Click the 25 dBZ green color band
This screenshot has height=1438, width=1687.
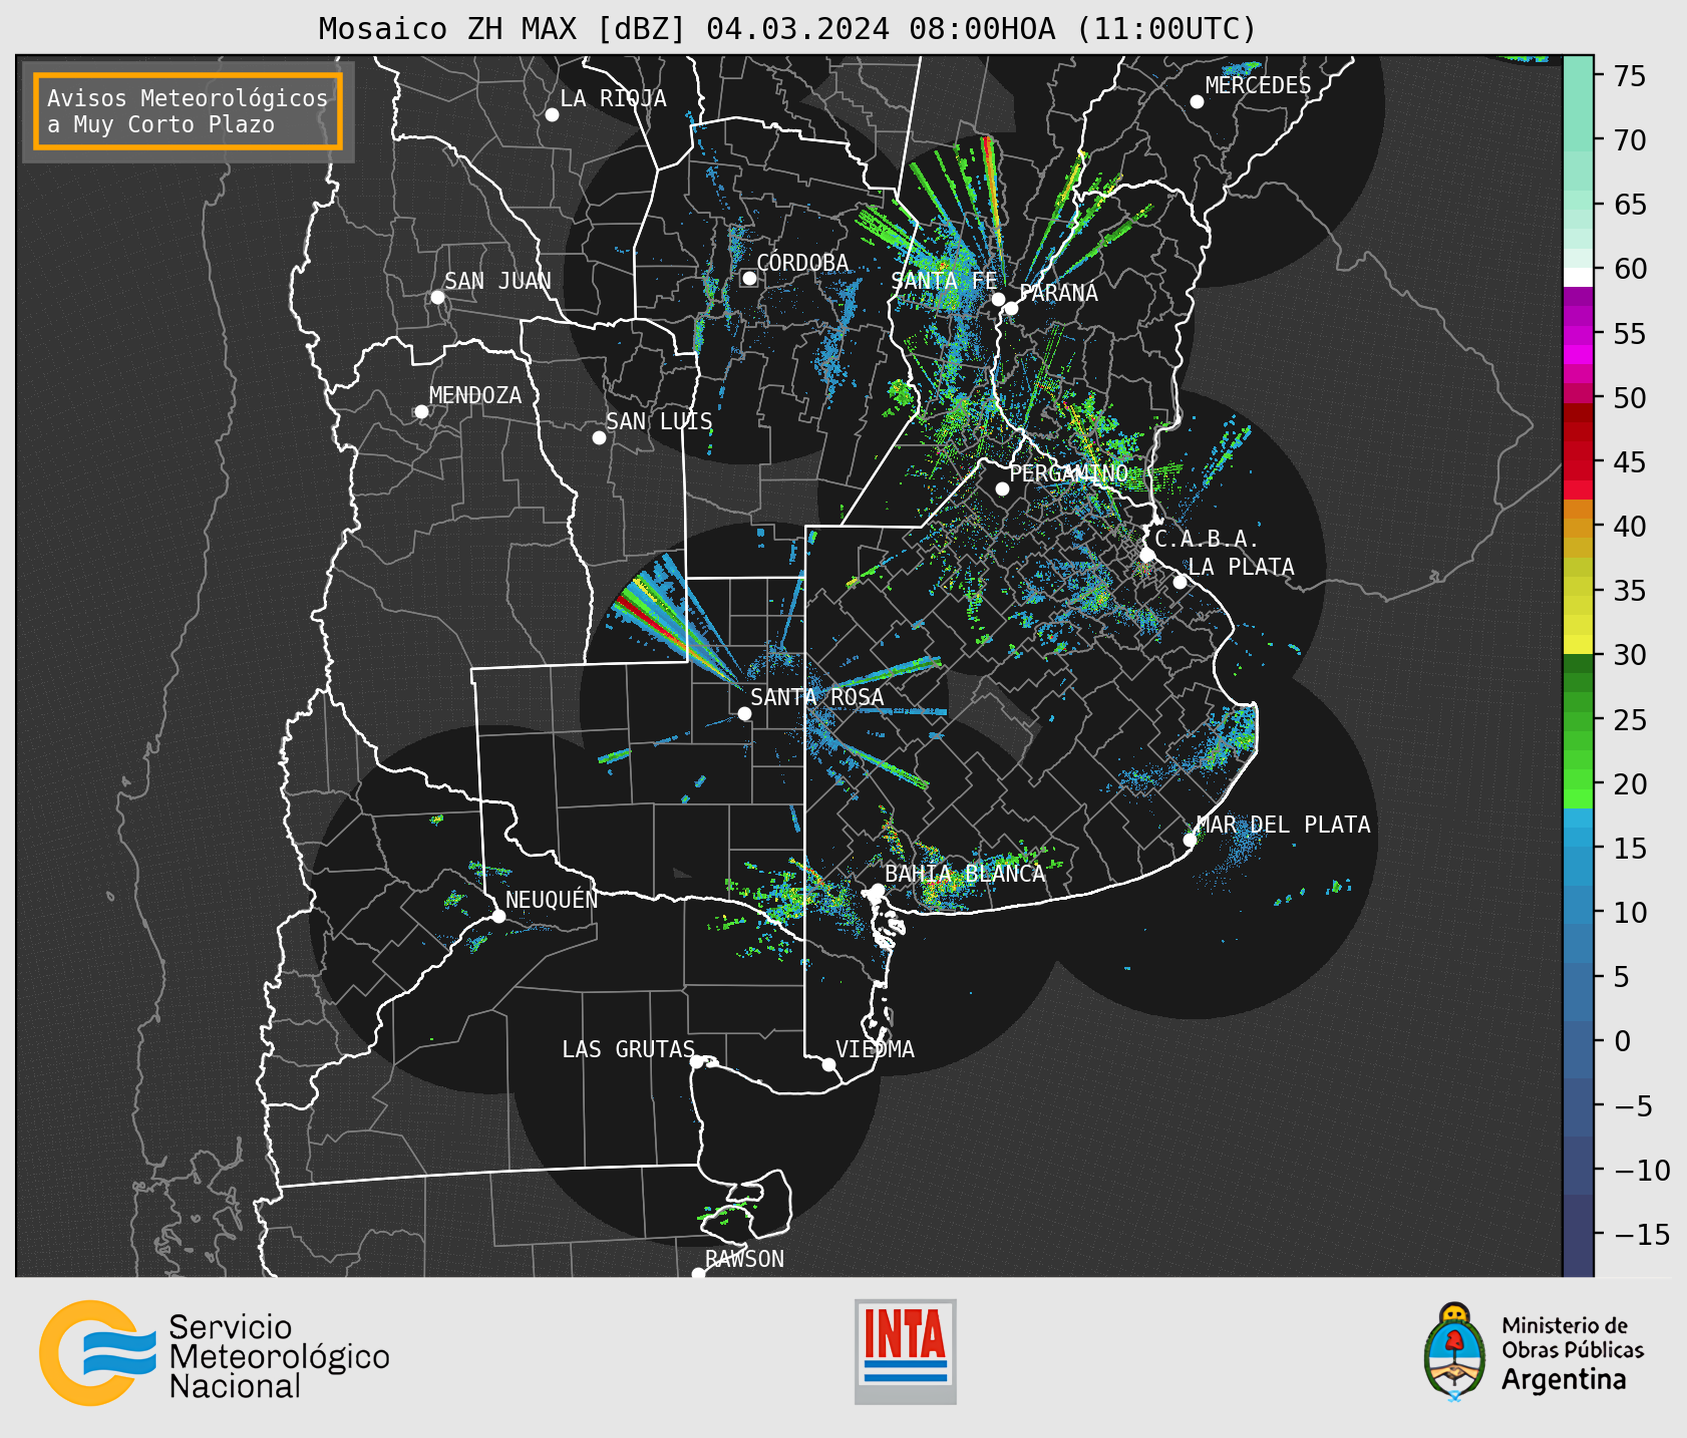coord(1578,719)
